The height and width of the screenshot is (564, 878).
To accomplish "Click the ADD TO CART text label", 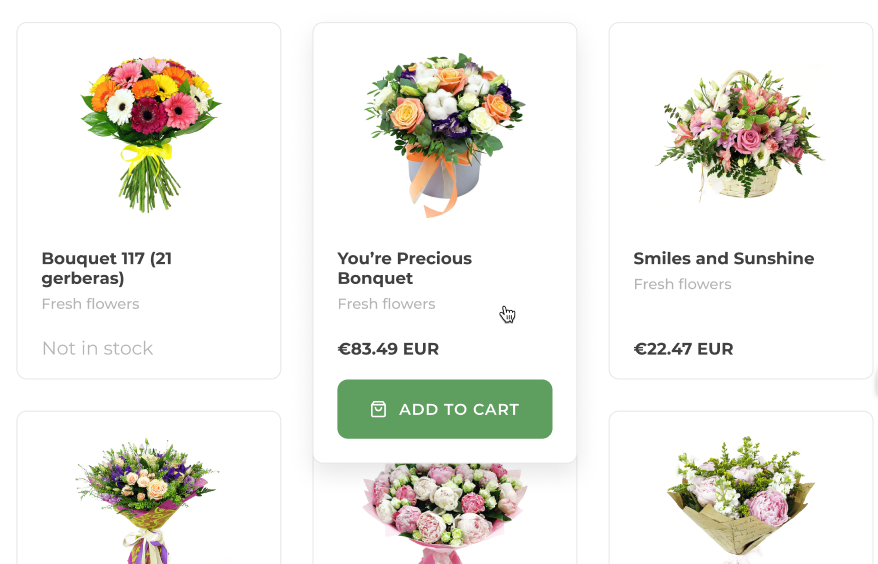I will click(459, 409).
